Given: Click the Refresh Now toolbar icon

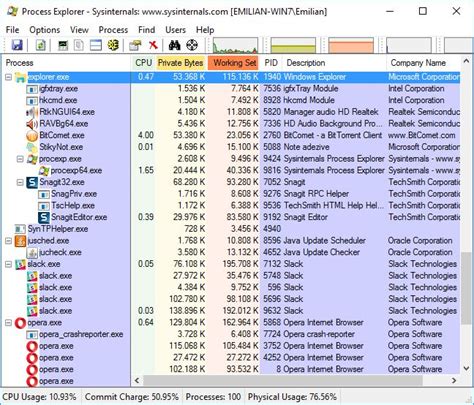Looking at the screenshot, I should tap(40, 45).
